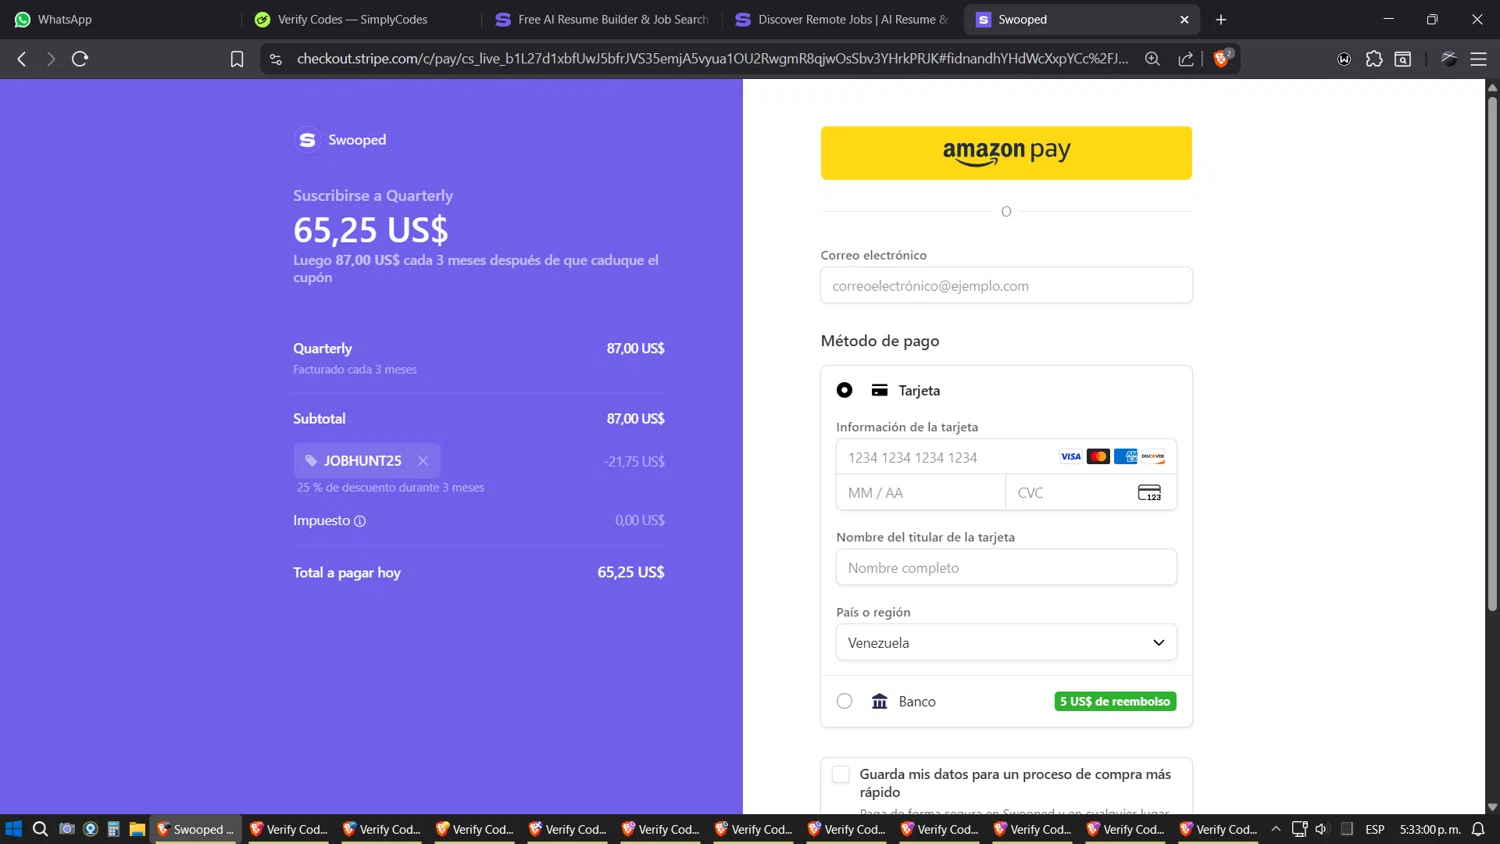Click the browser address bar URL
The height and width of the screenshot is (844, 1500).
(x=712, y=59)
